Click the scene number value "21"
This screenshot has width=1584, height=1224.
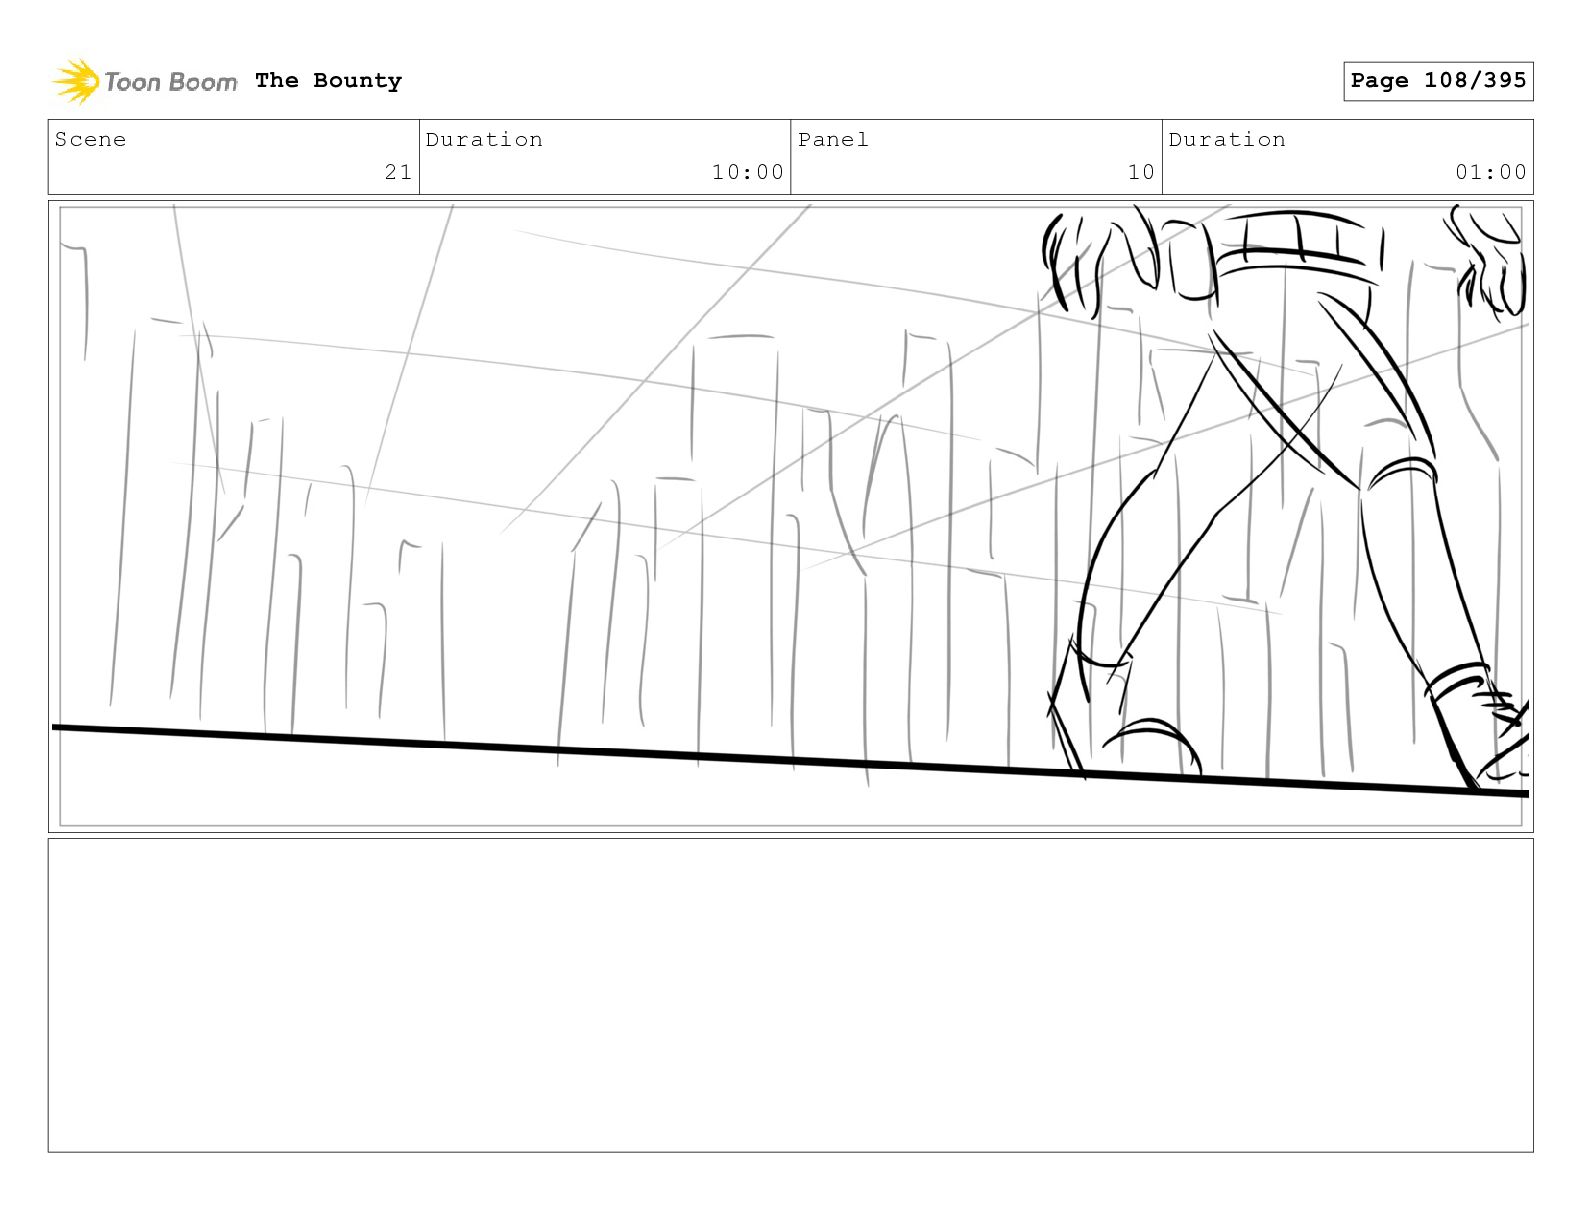(x=398, y=172)
